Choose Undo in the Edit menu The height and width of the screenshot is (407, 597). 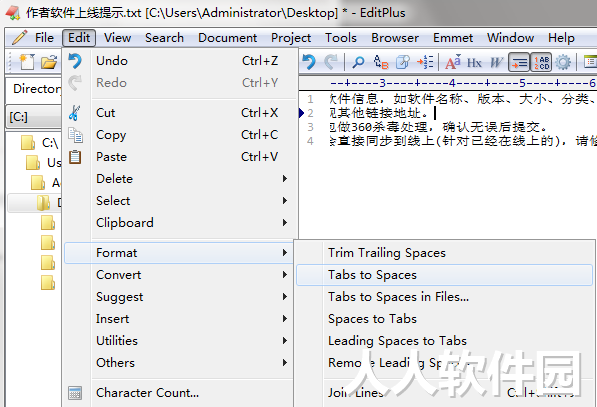pos(180,61)
